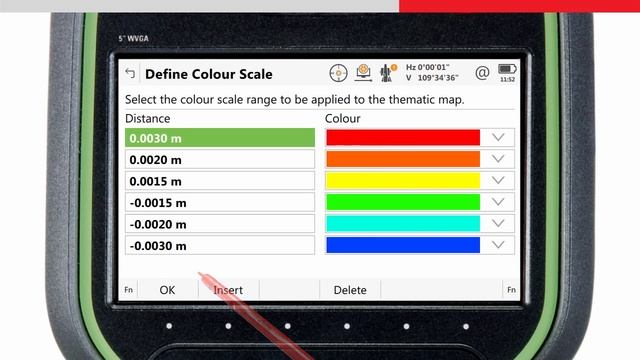The height and width of the screenshot is (360, 640).
Task: Confirm with the OK button
Action: pyautogui.click(x=168, y=290)
